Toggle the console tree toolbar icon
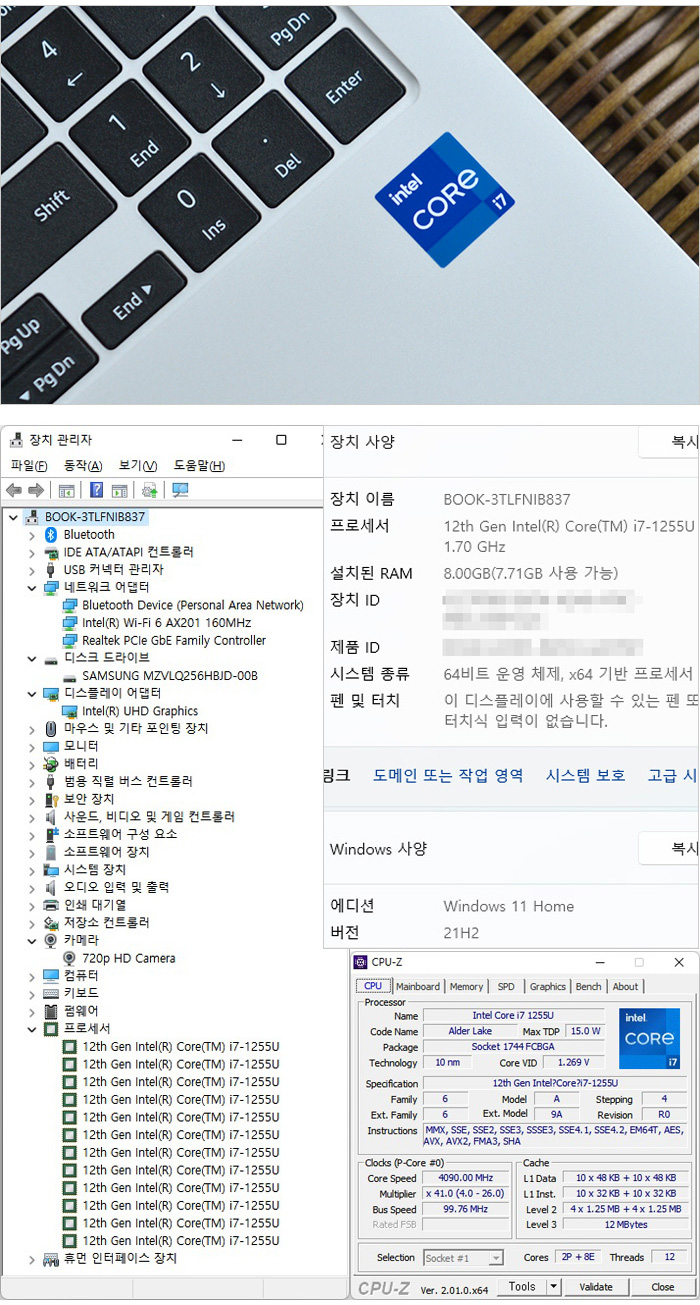Image resolution: width=700 pixels, height=1305 pixels. click(x=66, y=490)
